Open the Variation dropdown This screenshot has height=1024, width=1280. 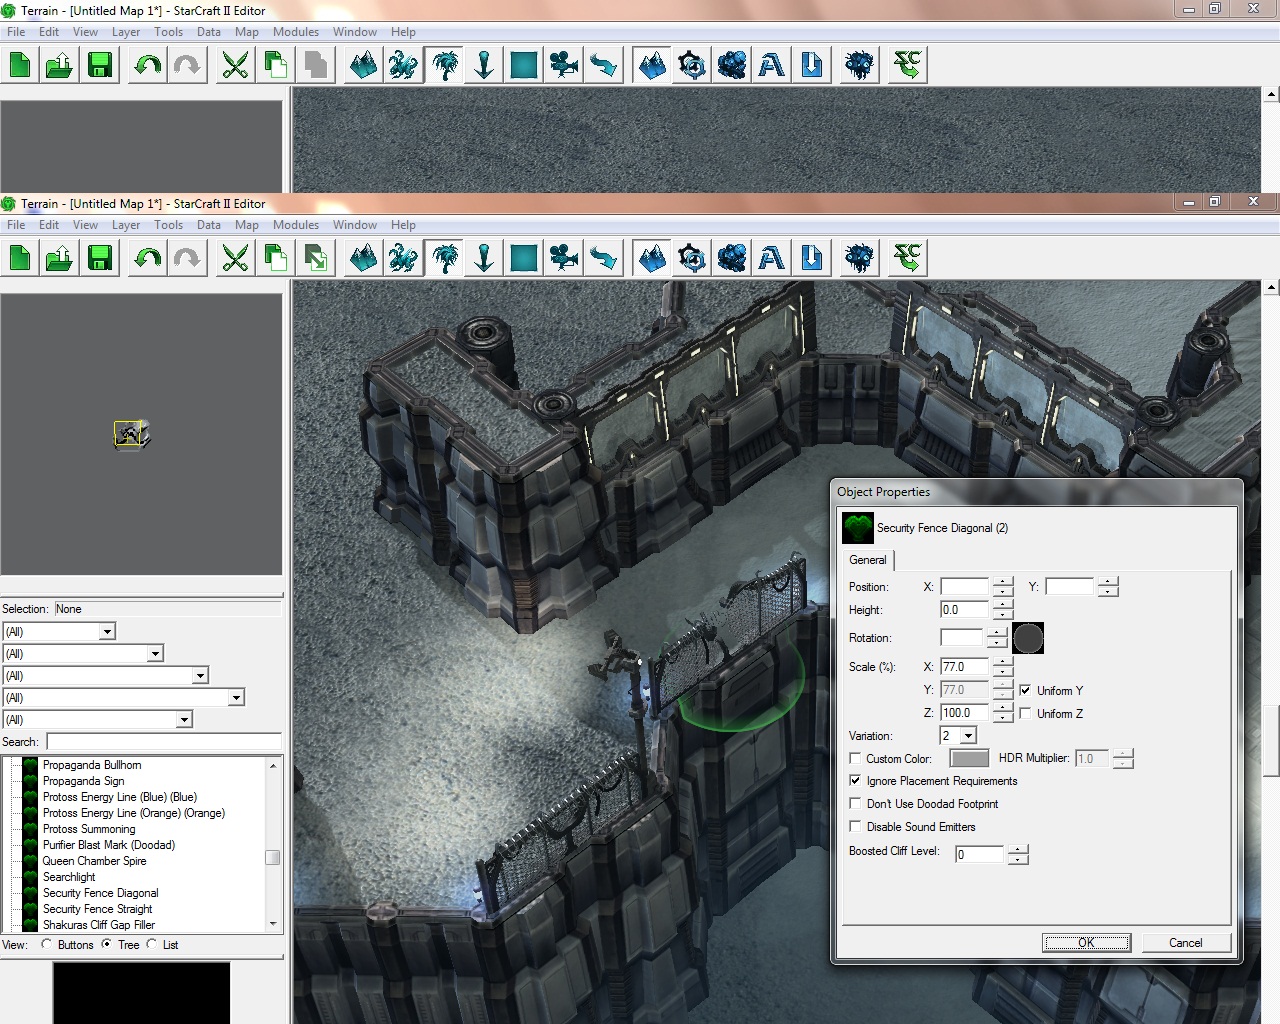tap(968, 736)
